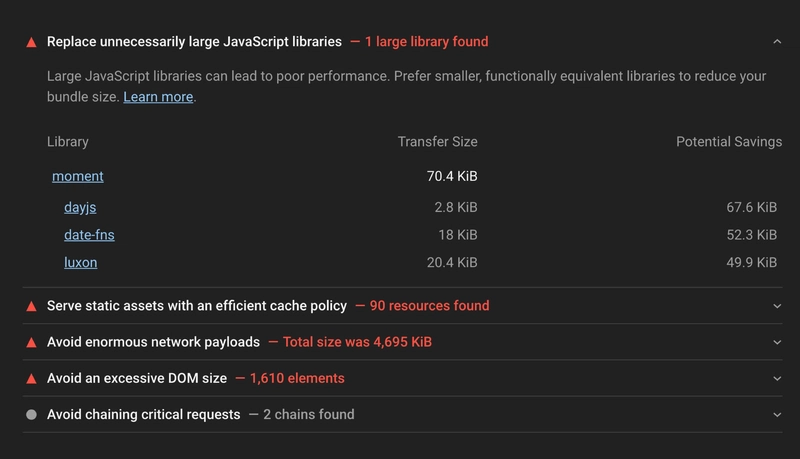Screen dimensions: 800x459
Task: Click red triangle next to cache policy audit
Action: 31,306
